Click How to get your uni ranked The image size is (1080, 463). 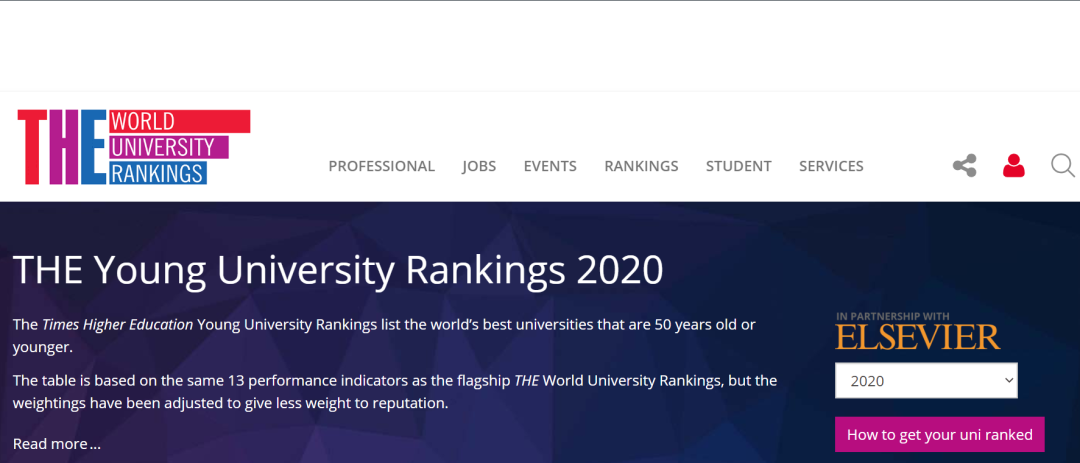point(939,435)
